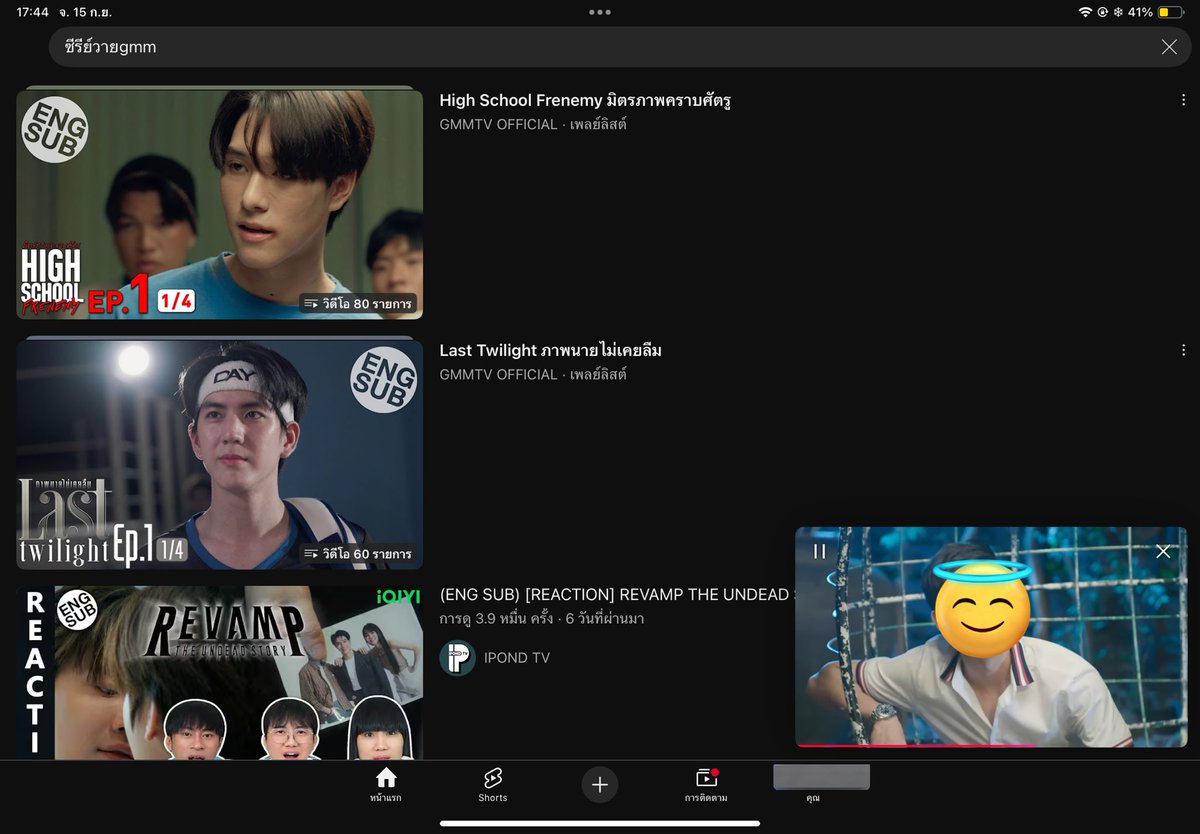Open the You profile tab
1200x834 pixels.
[821, 785]
